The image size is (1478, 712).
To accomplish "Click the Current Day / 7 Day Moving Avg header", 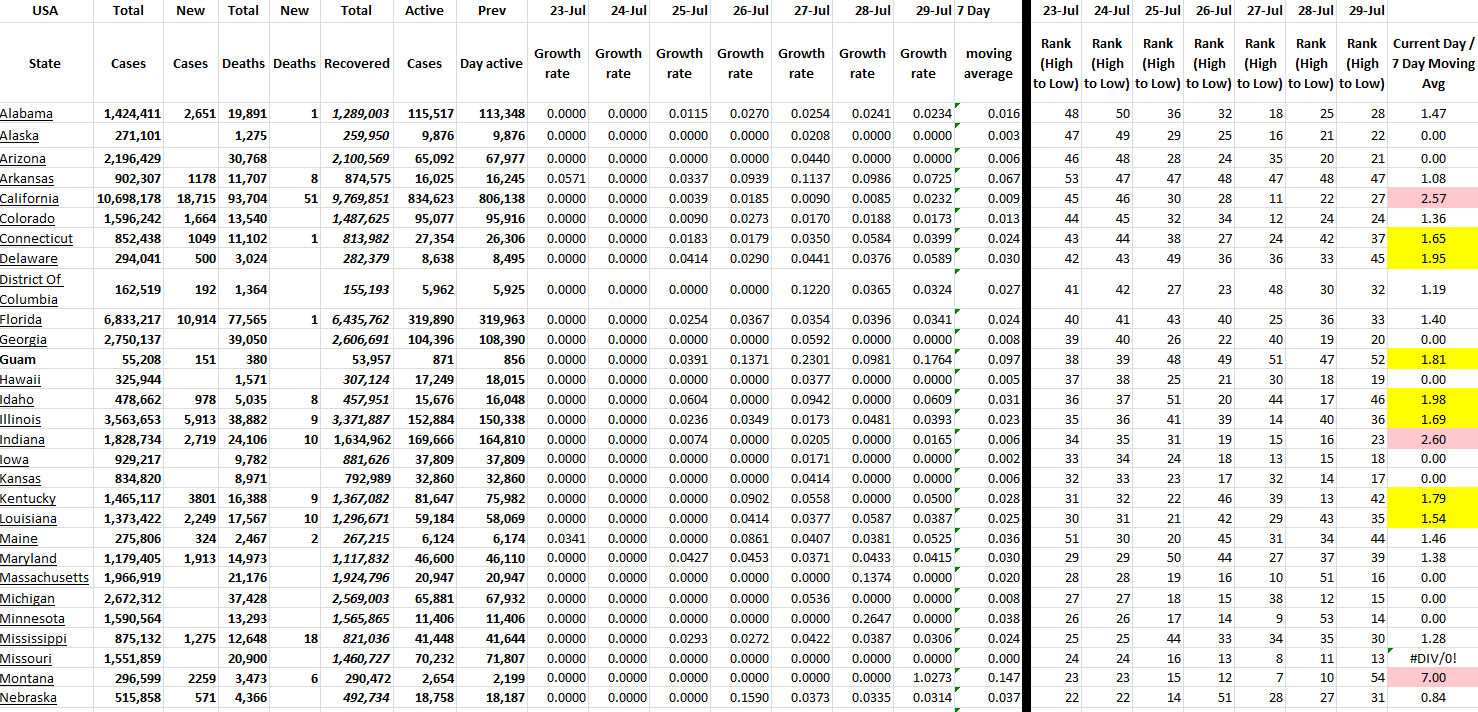I will pyautogui.click(x=1433, y=63).
